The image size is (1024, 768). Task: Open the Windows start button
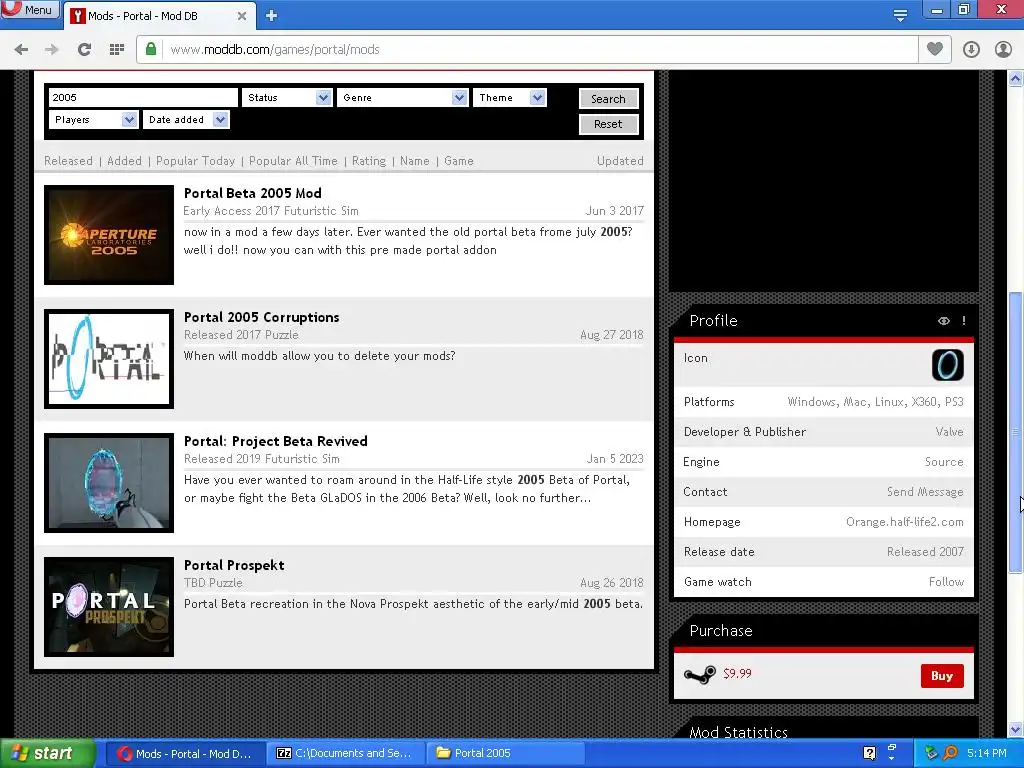point(47,754)
